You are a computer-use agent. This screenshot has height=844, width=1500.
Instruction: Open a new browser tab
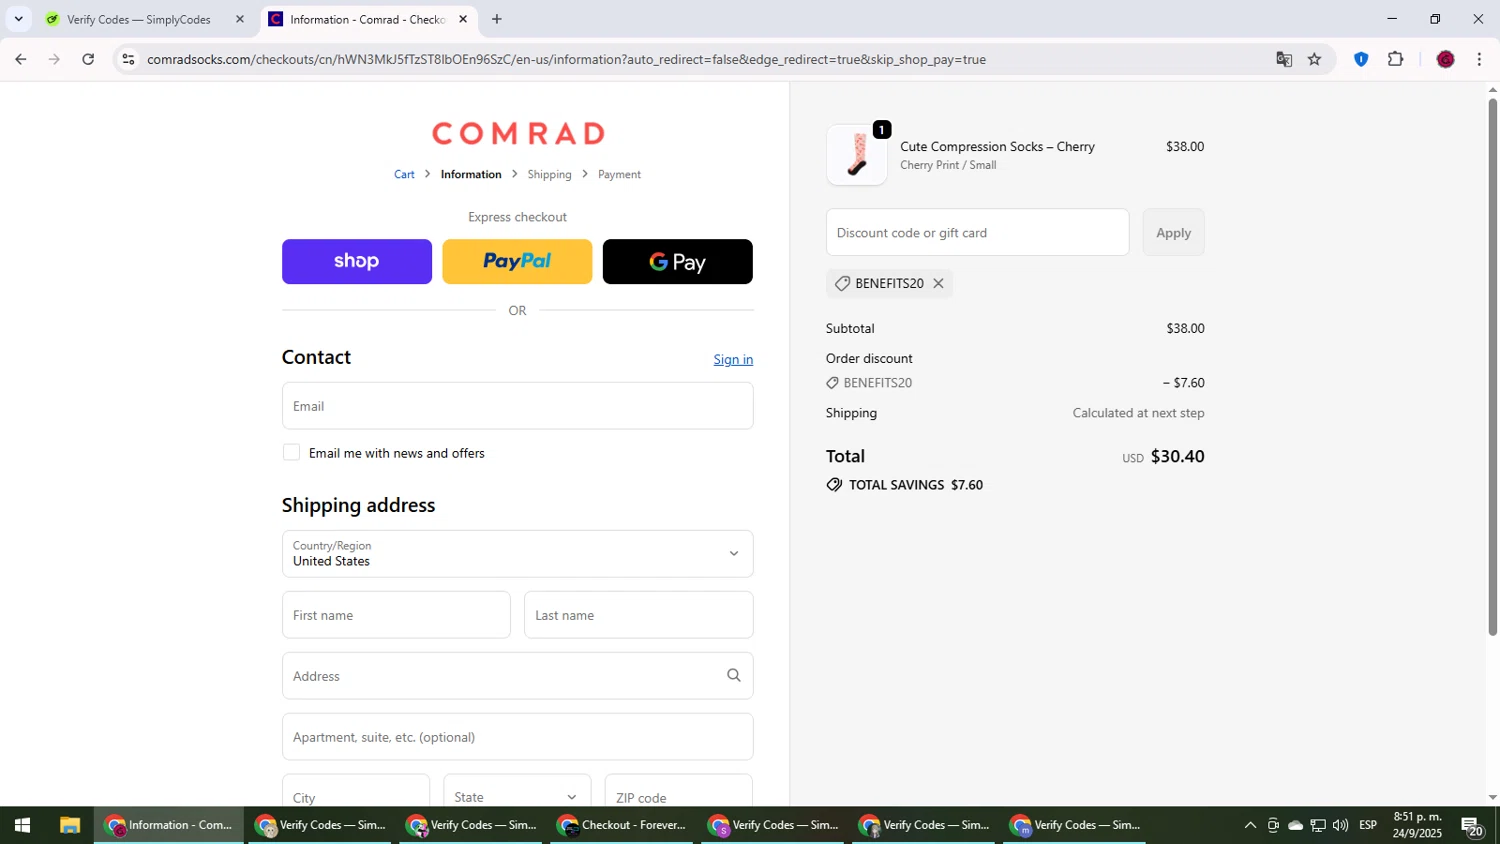(497, 19)
